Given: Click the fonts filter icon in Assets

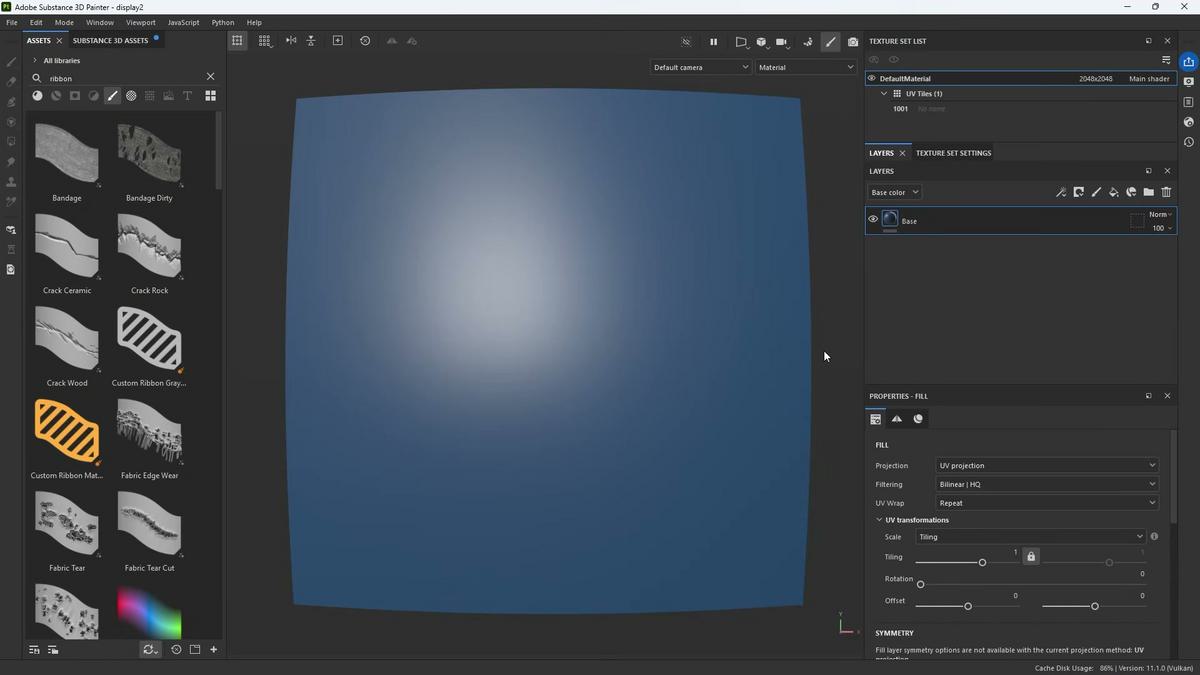Looking at the screenshot, I should pos(187,95).
